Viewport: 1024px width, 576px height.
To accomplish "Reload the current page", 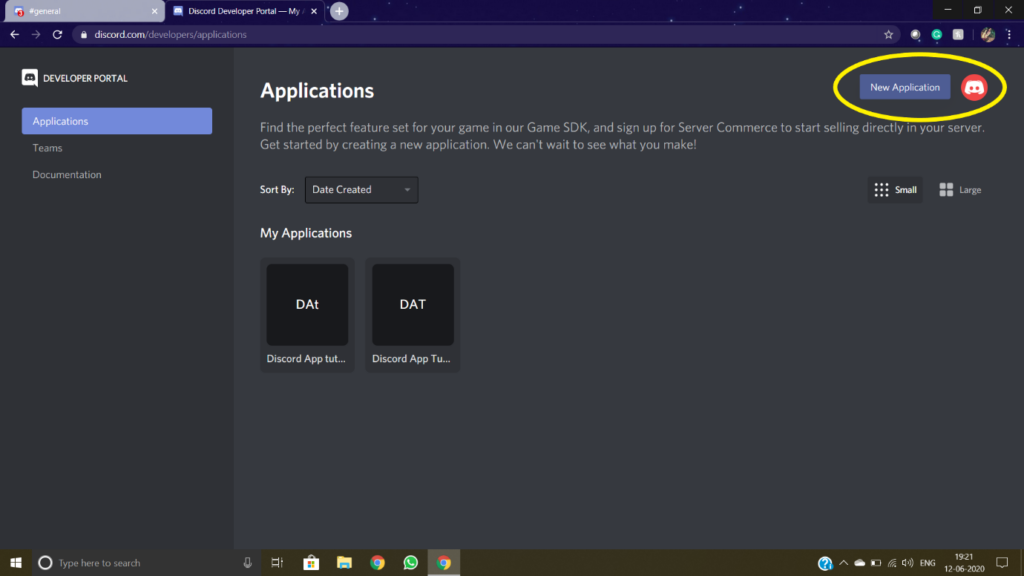I will (x=57, y=35).
